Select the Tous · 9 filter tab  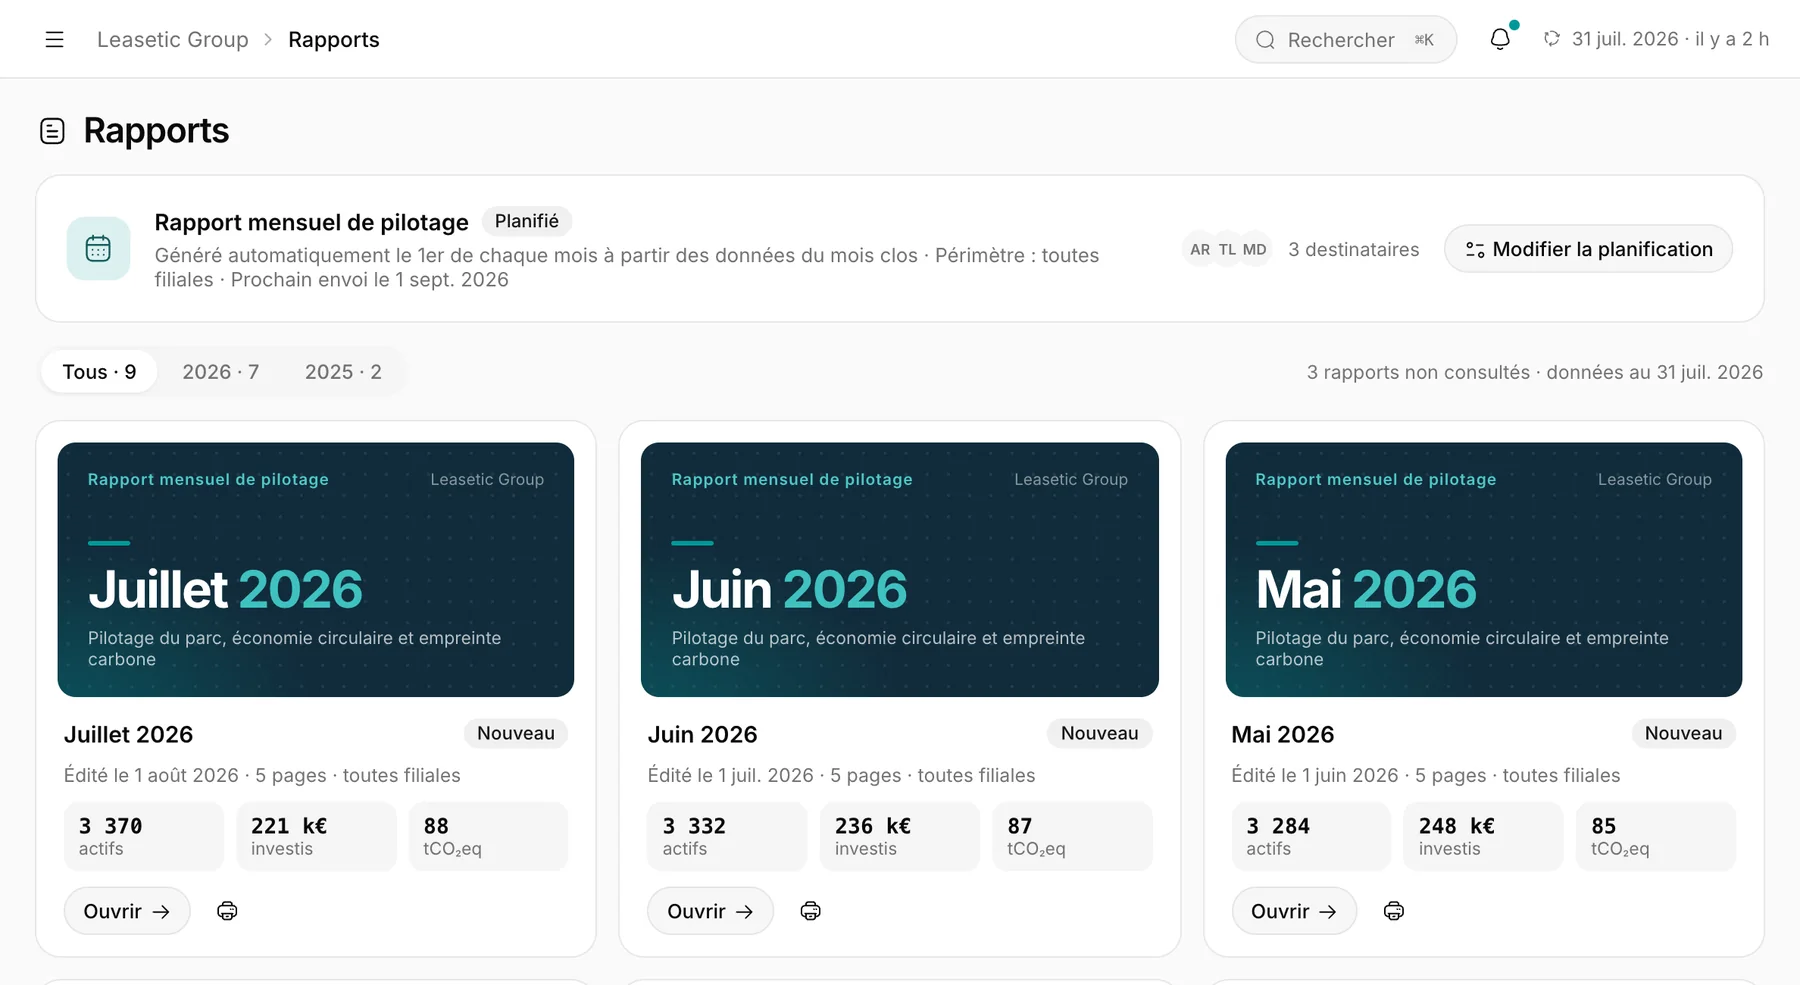pos(99,372)
